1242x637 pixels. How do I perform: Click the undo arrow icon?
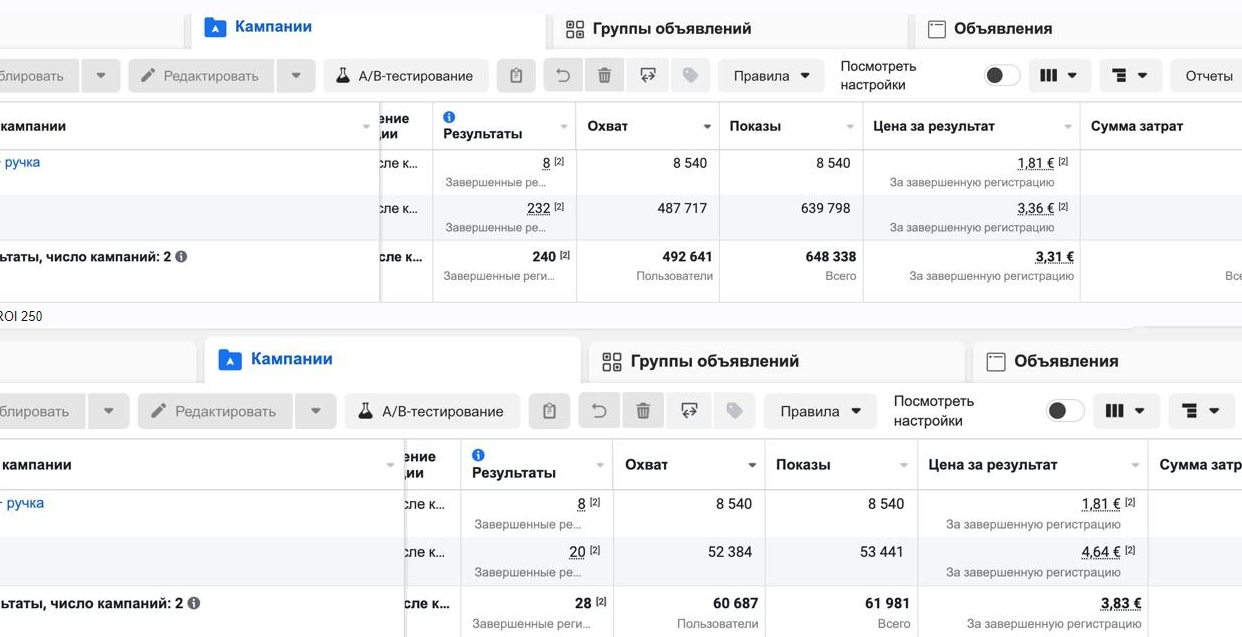(x=562, y=75)
